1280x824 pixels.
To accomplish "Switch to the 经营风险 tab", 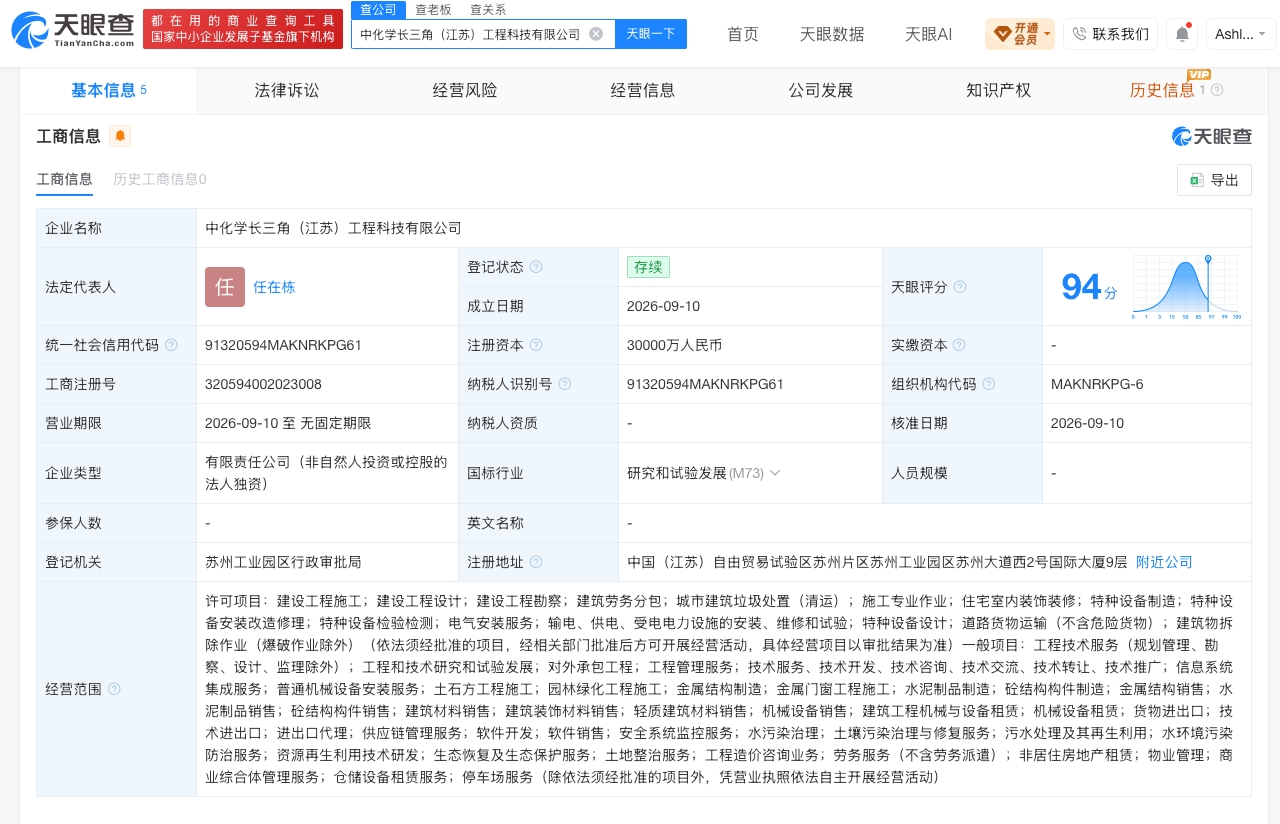I will tap(465, 90).
